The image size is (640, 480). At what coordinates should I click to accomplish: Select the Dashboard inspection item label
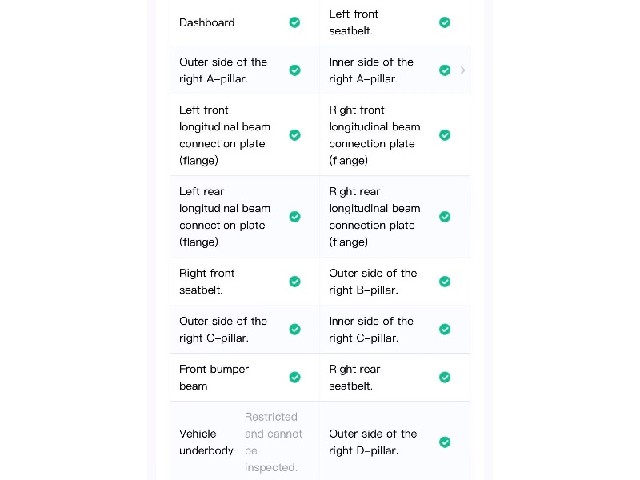click(x=207, y=22)
